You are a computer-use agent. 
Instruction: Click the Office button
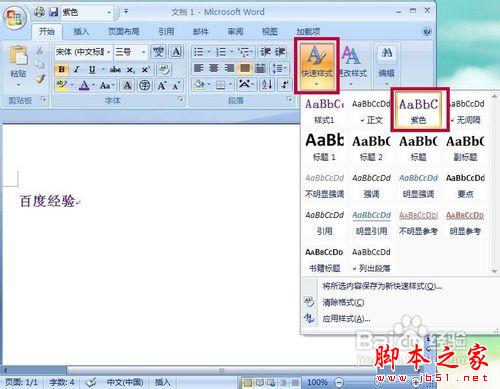[15, 17]
